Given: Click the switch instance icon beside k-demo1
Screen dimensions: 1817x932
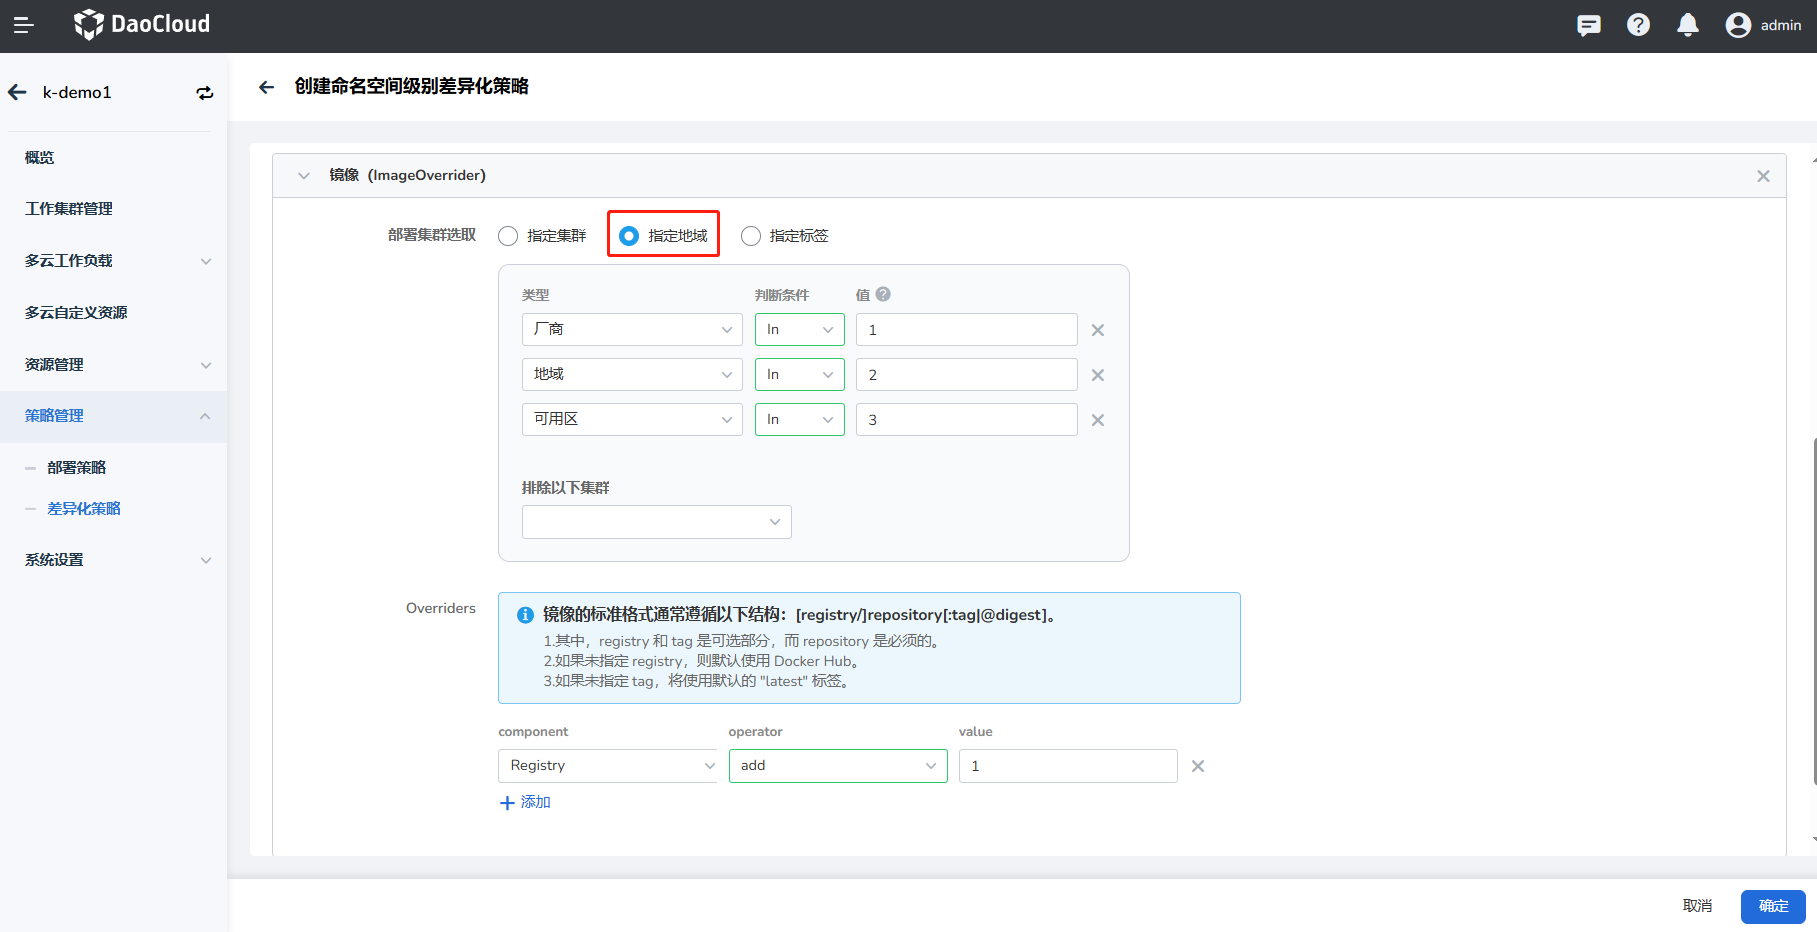Looking at the screenshot, I should click(204, 93).
